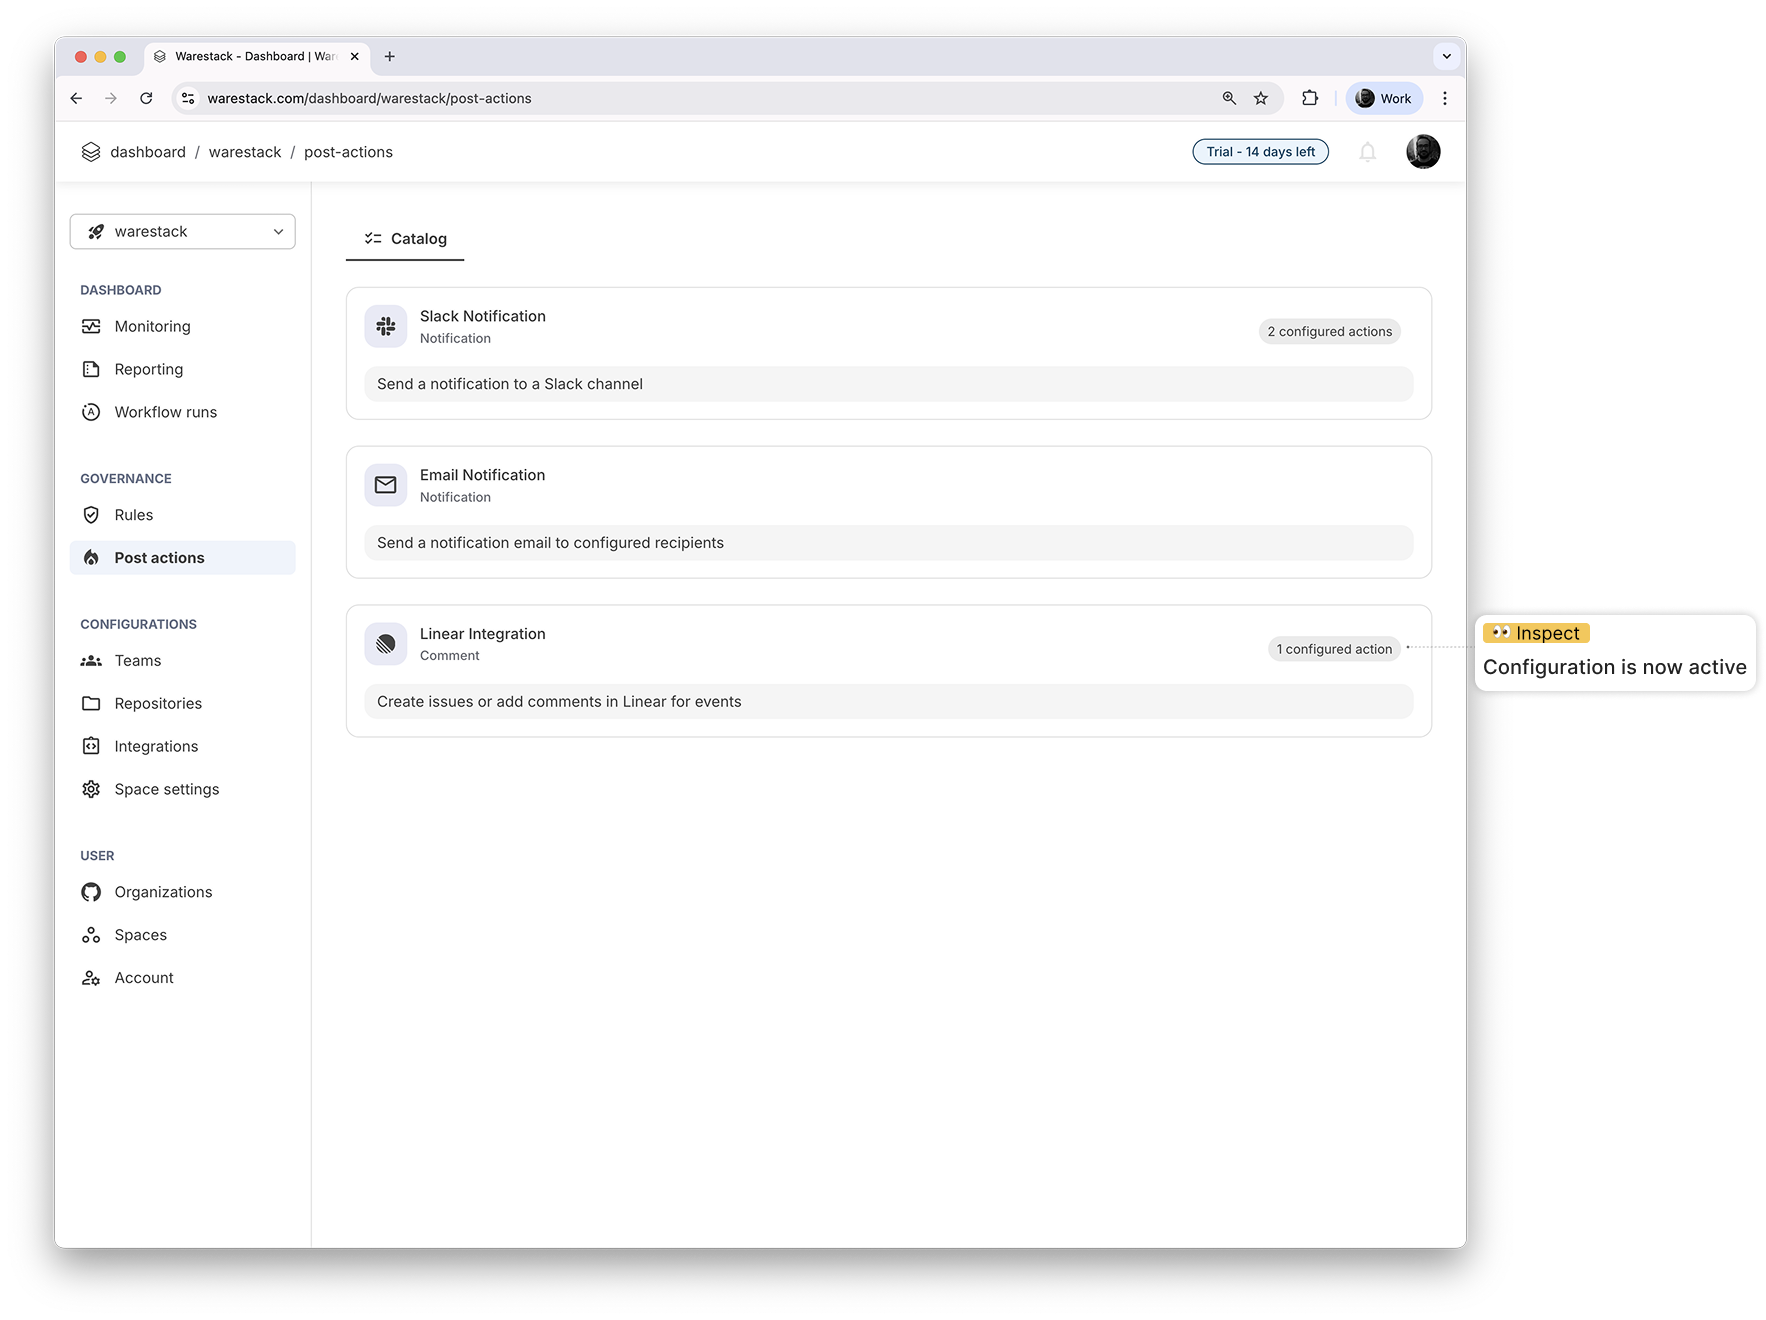Click the Warestack logo in header

pyautogui.click(x=91, y=152)
